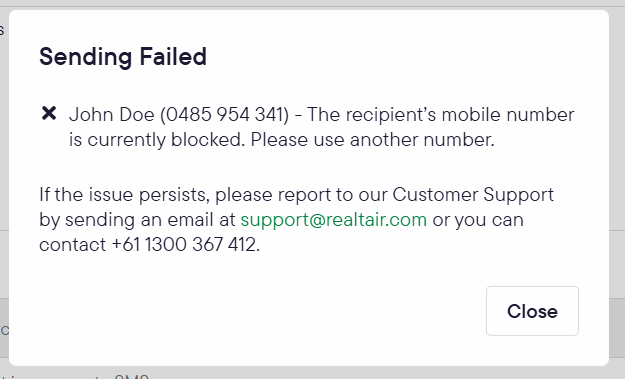
Task: Click the word 'contact' before the phone number
Action: [x=73, y=245]
